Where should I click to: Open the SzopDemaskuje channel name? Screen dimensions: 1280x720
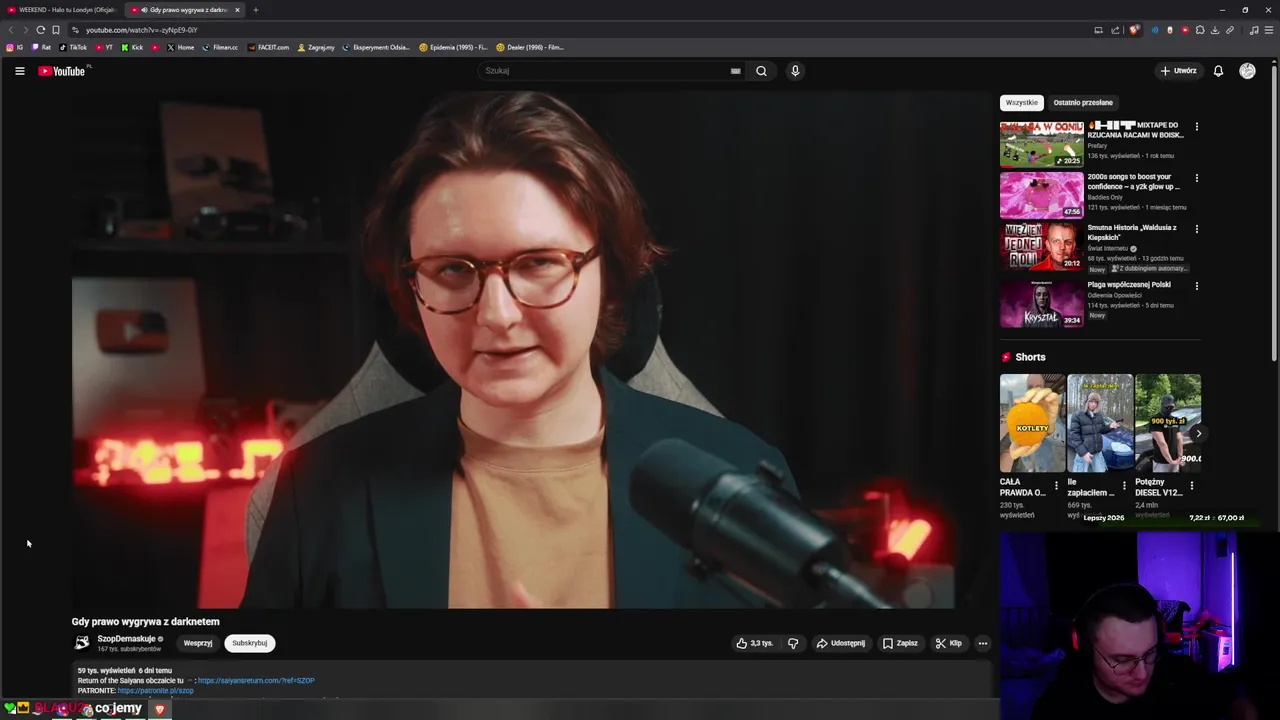[x=126, y=639]
